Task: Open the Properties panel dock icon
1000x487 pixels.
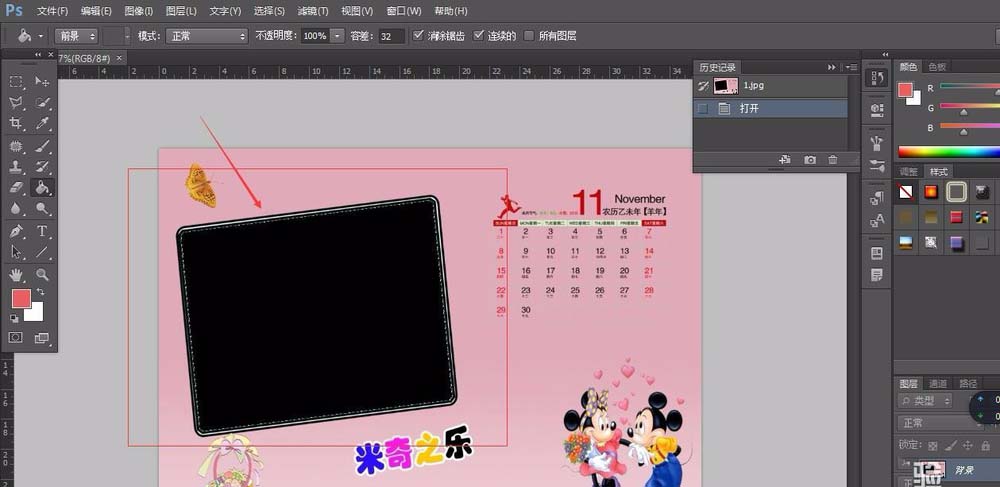Action: [x=877, y=109]
